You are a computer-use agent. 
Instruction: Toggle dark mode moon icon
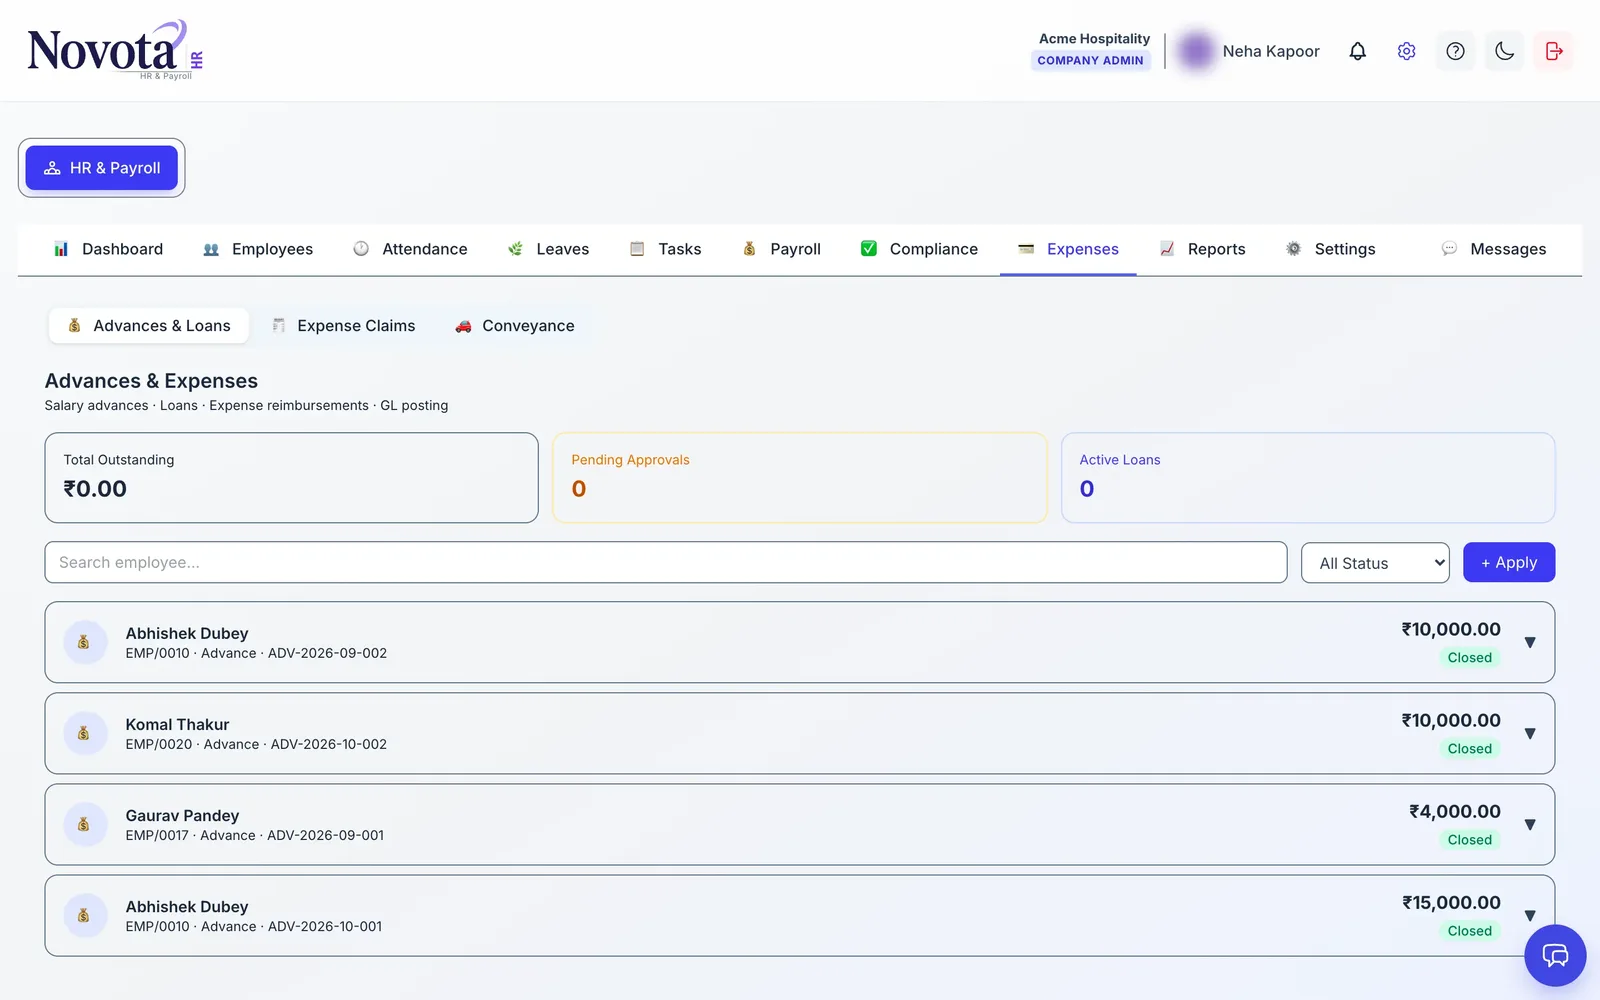click(x=1504, y=51)
